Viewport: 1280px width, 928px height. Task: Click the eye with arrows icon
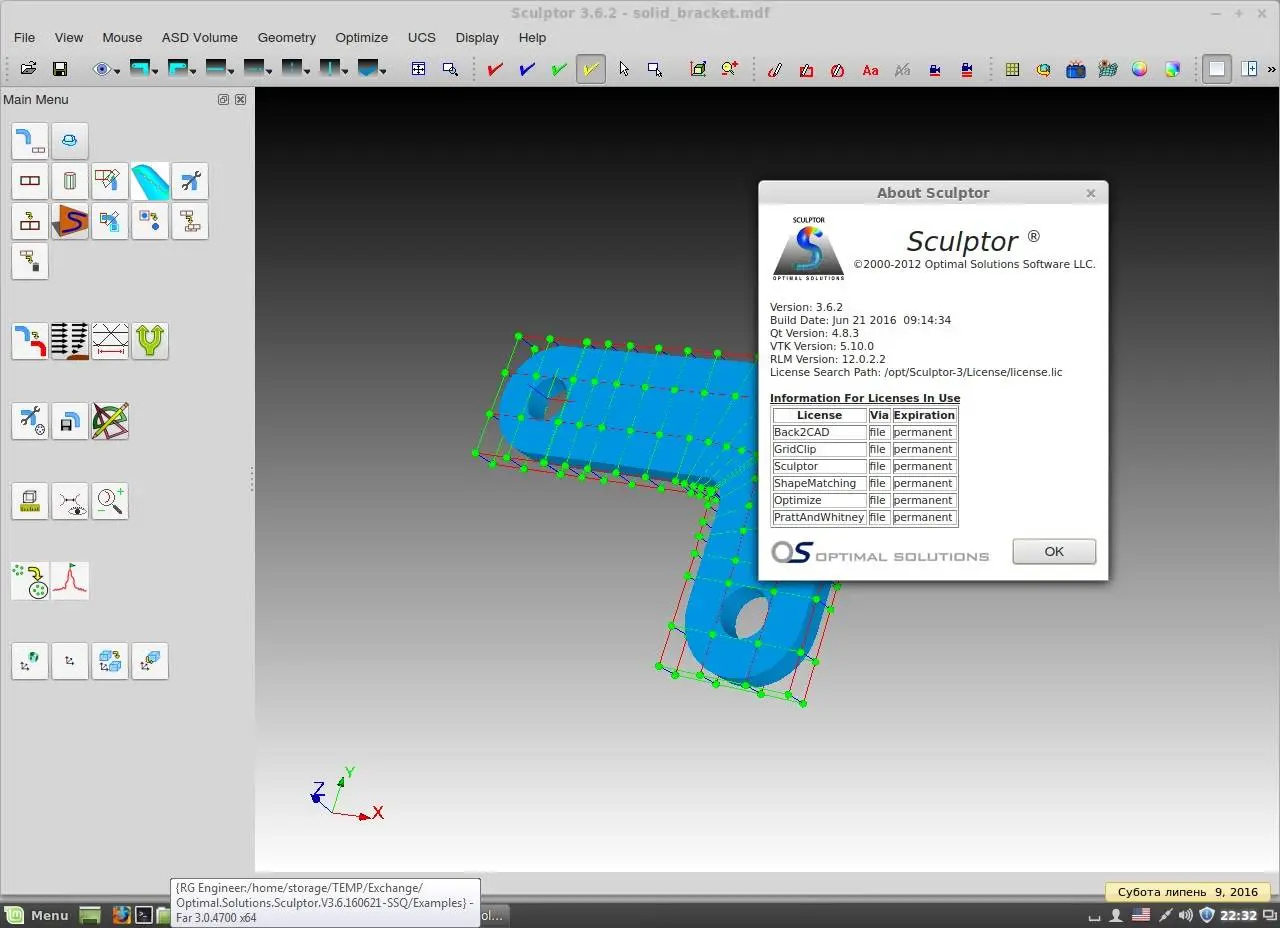70,501
